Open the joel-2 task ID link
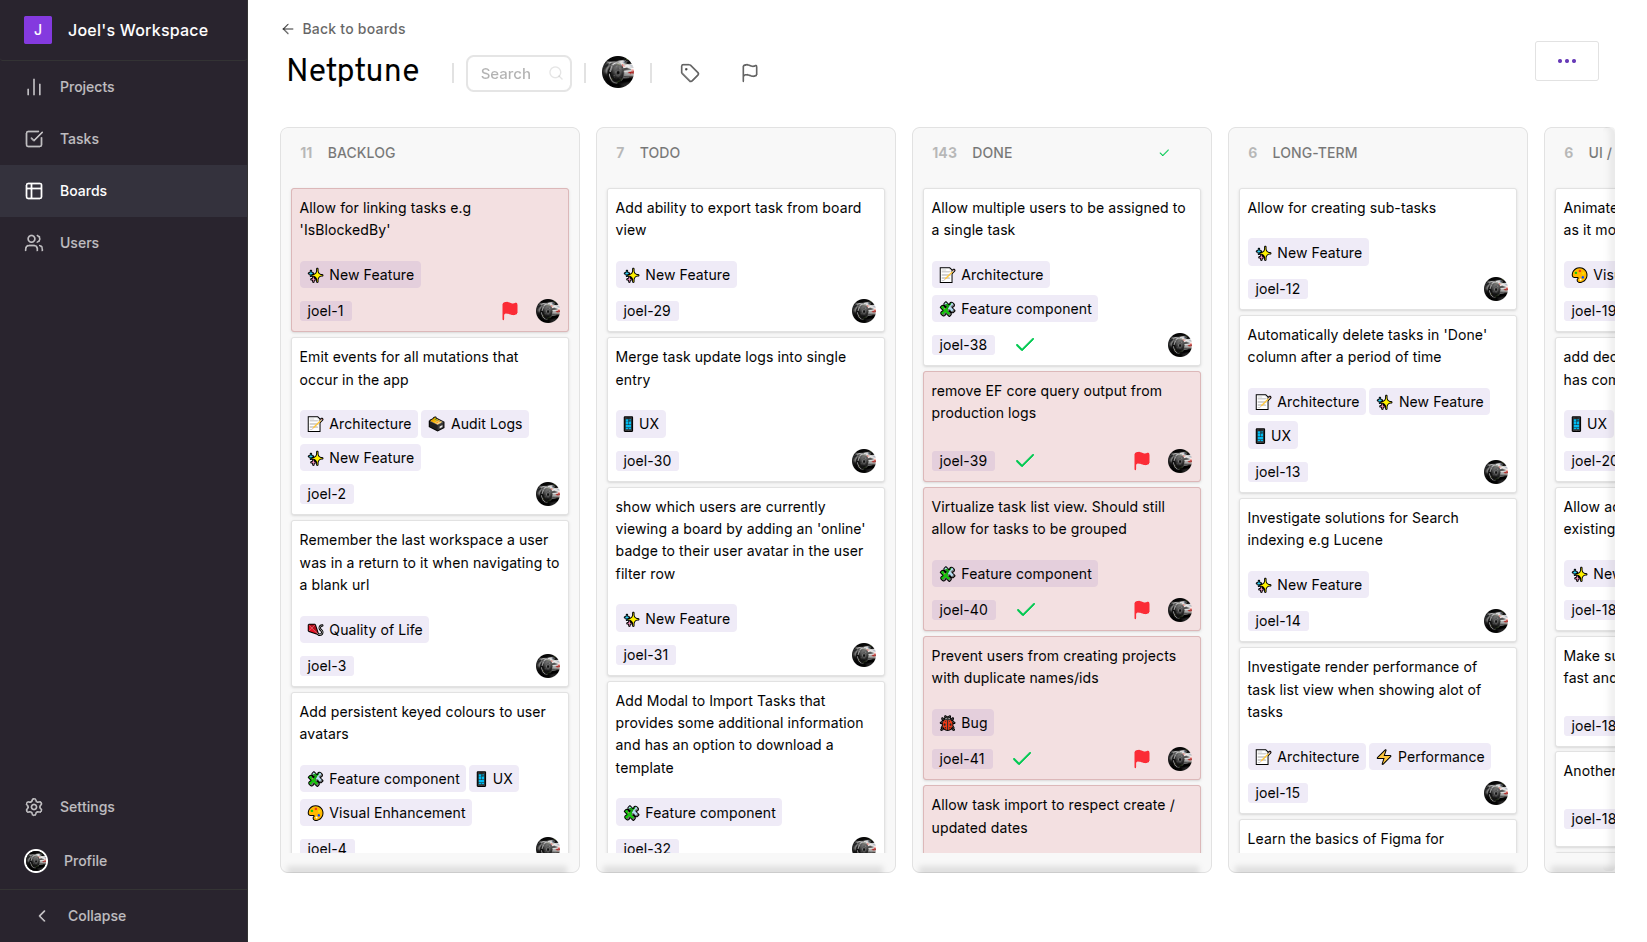 [327, 494]
